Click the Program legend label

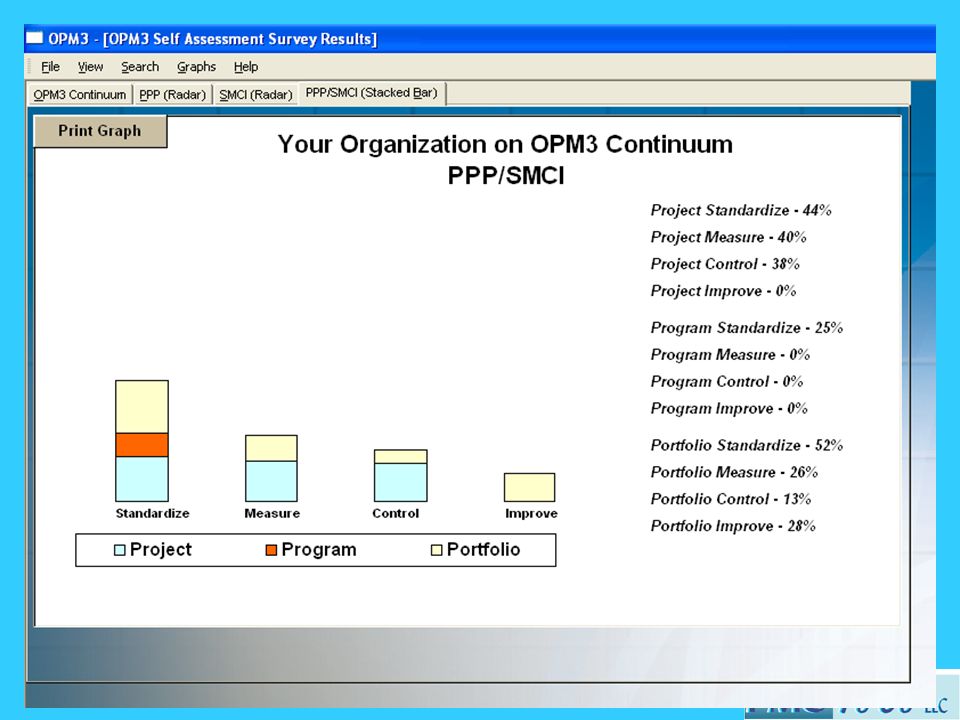pyautogui.click(x=319, y=549)
